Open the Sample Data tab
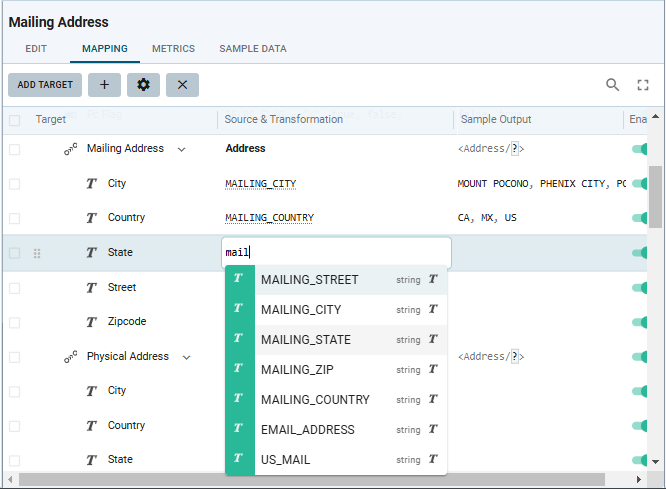This screenshot has width=666, height=489. pyautogui.click(x=253, y=48)
